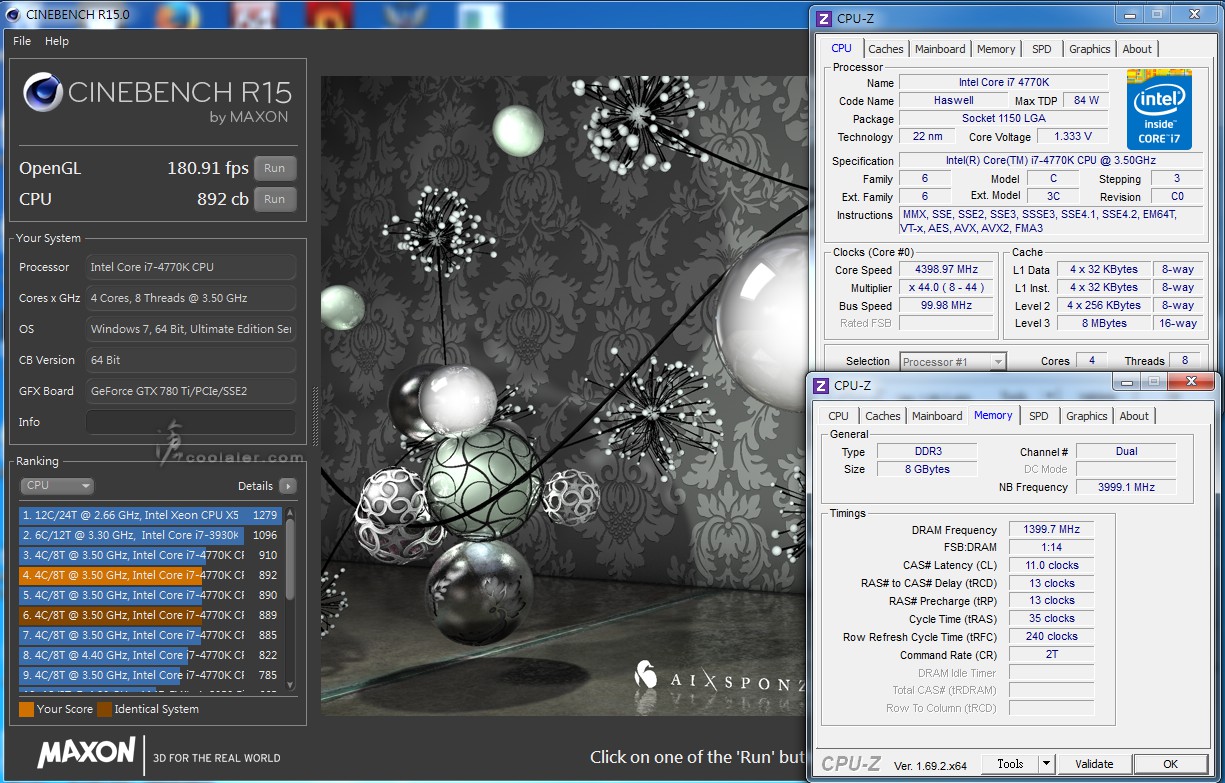Click the DRAM Frequency 1399.7 MHz value

tap(1051, 530)
